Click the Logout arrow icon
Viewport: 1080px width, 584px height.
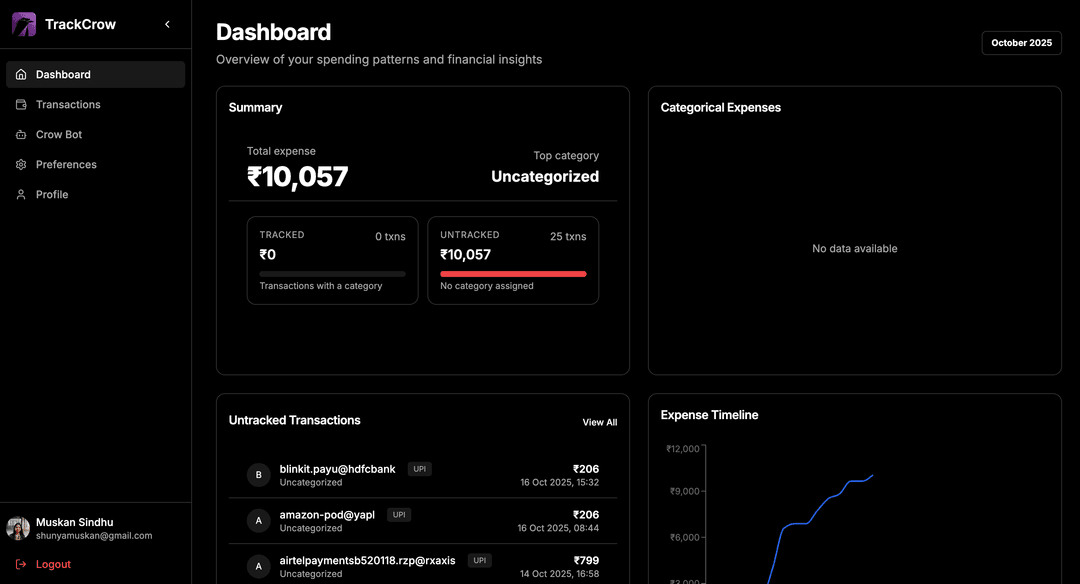coord(21,564)
